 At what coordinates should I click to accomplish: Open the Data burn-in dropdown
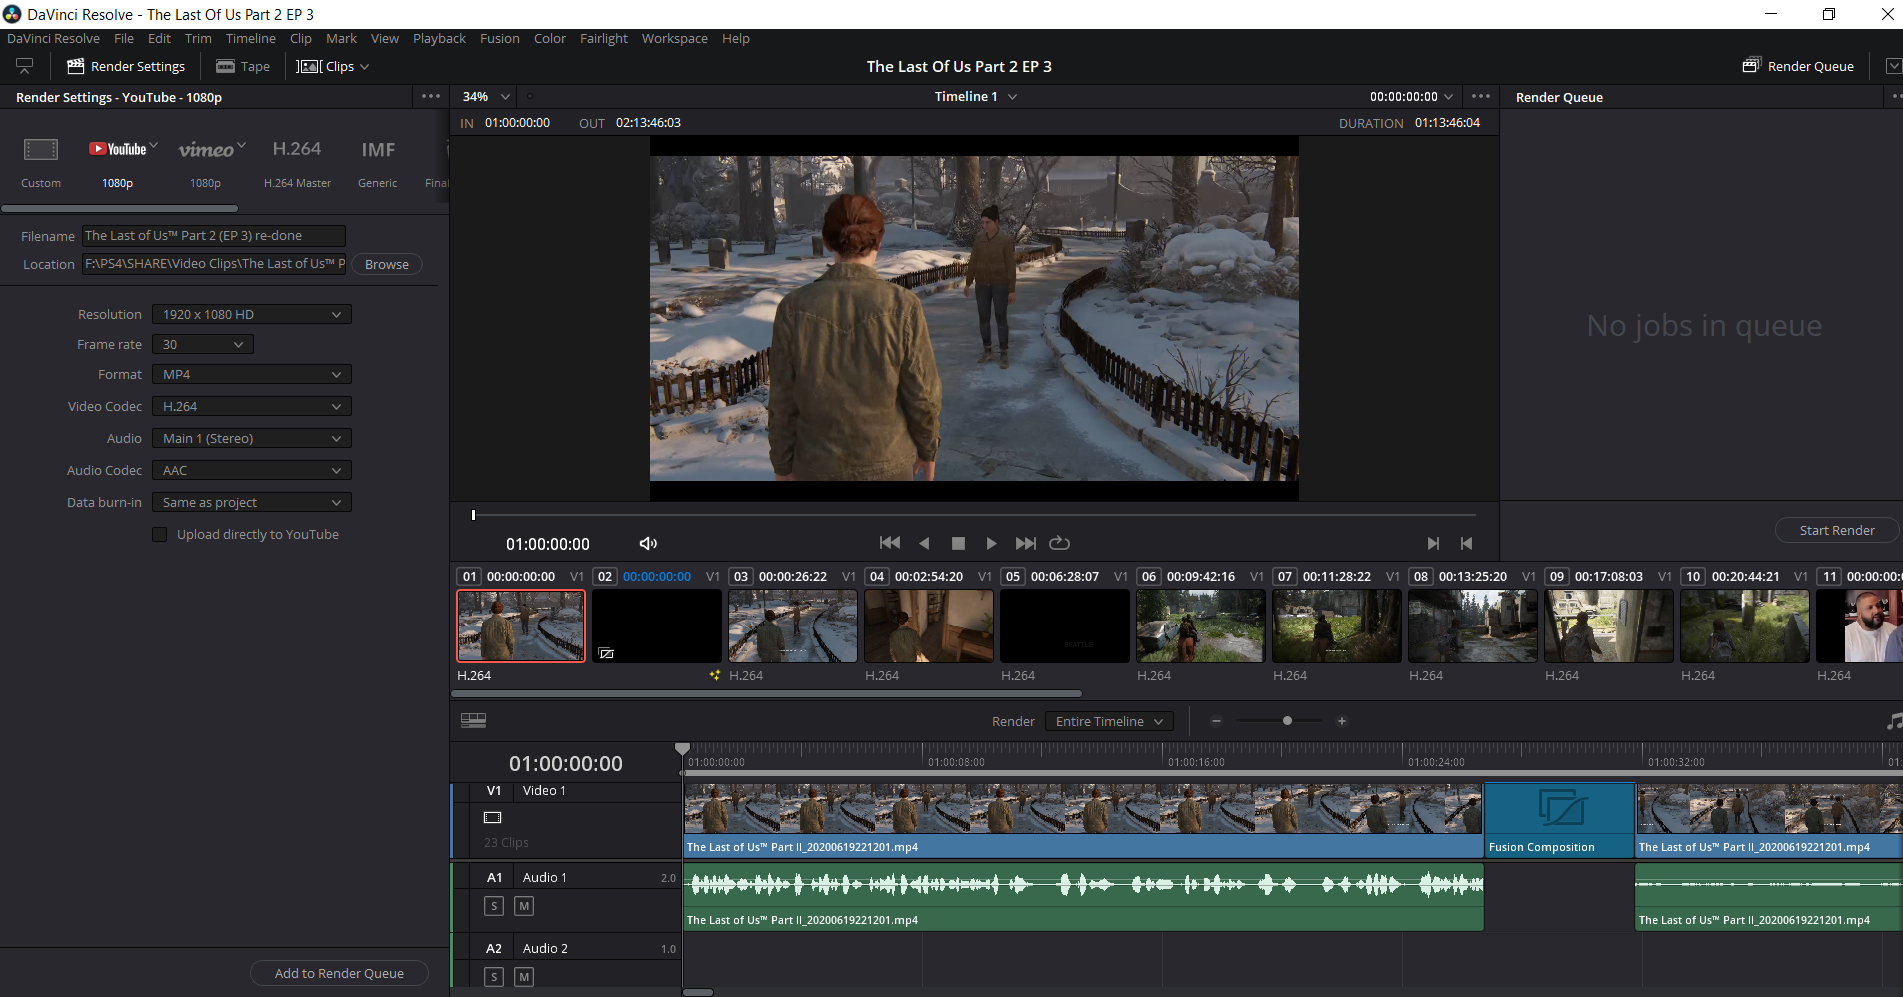[x=252, y=502]
